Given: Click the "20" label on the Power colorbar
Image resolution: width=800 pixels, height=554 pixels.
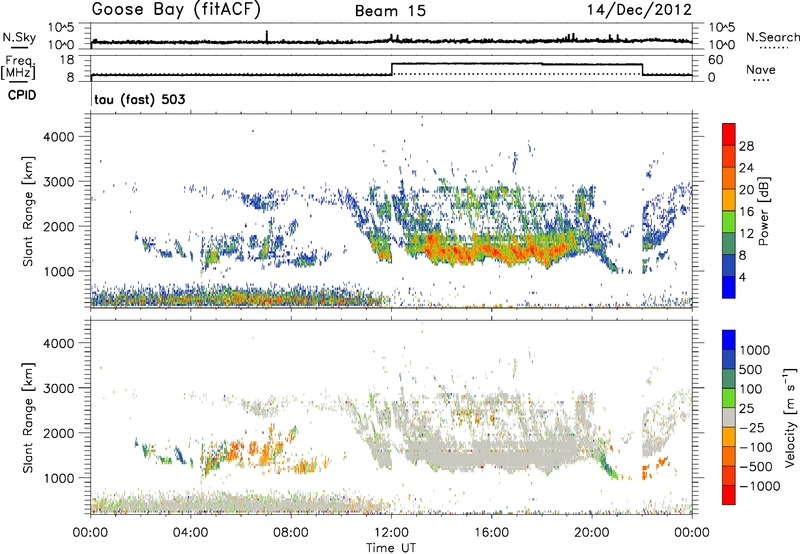Looking at the screenshot, I should [746, 190].
